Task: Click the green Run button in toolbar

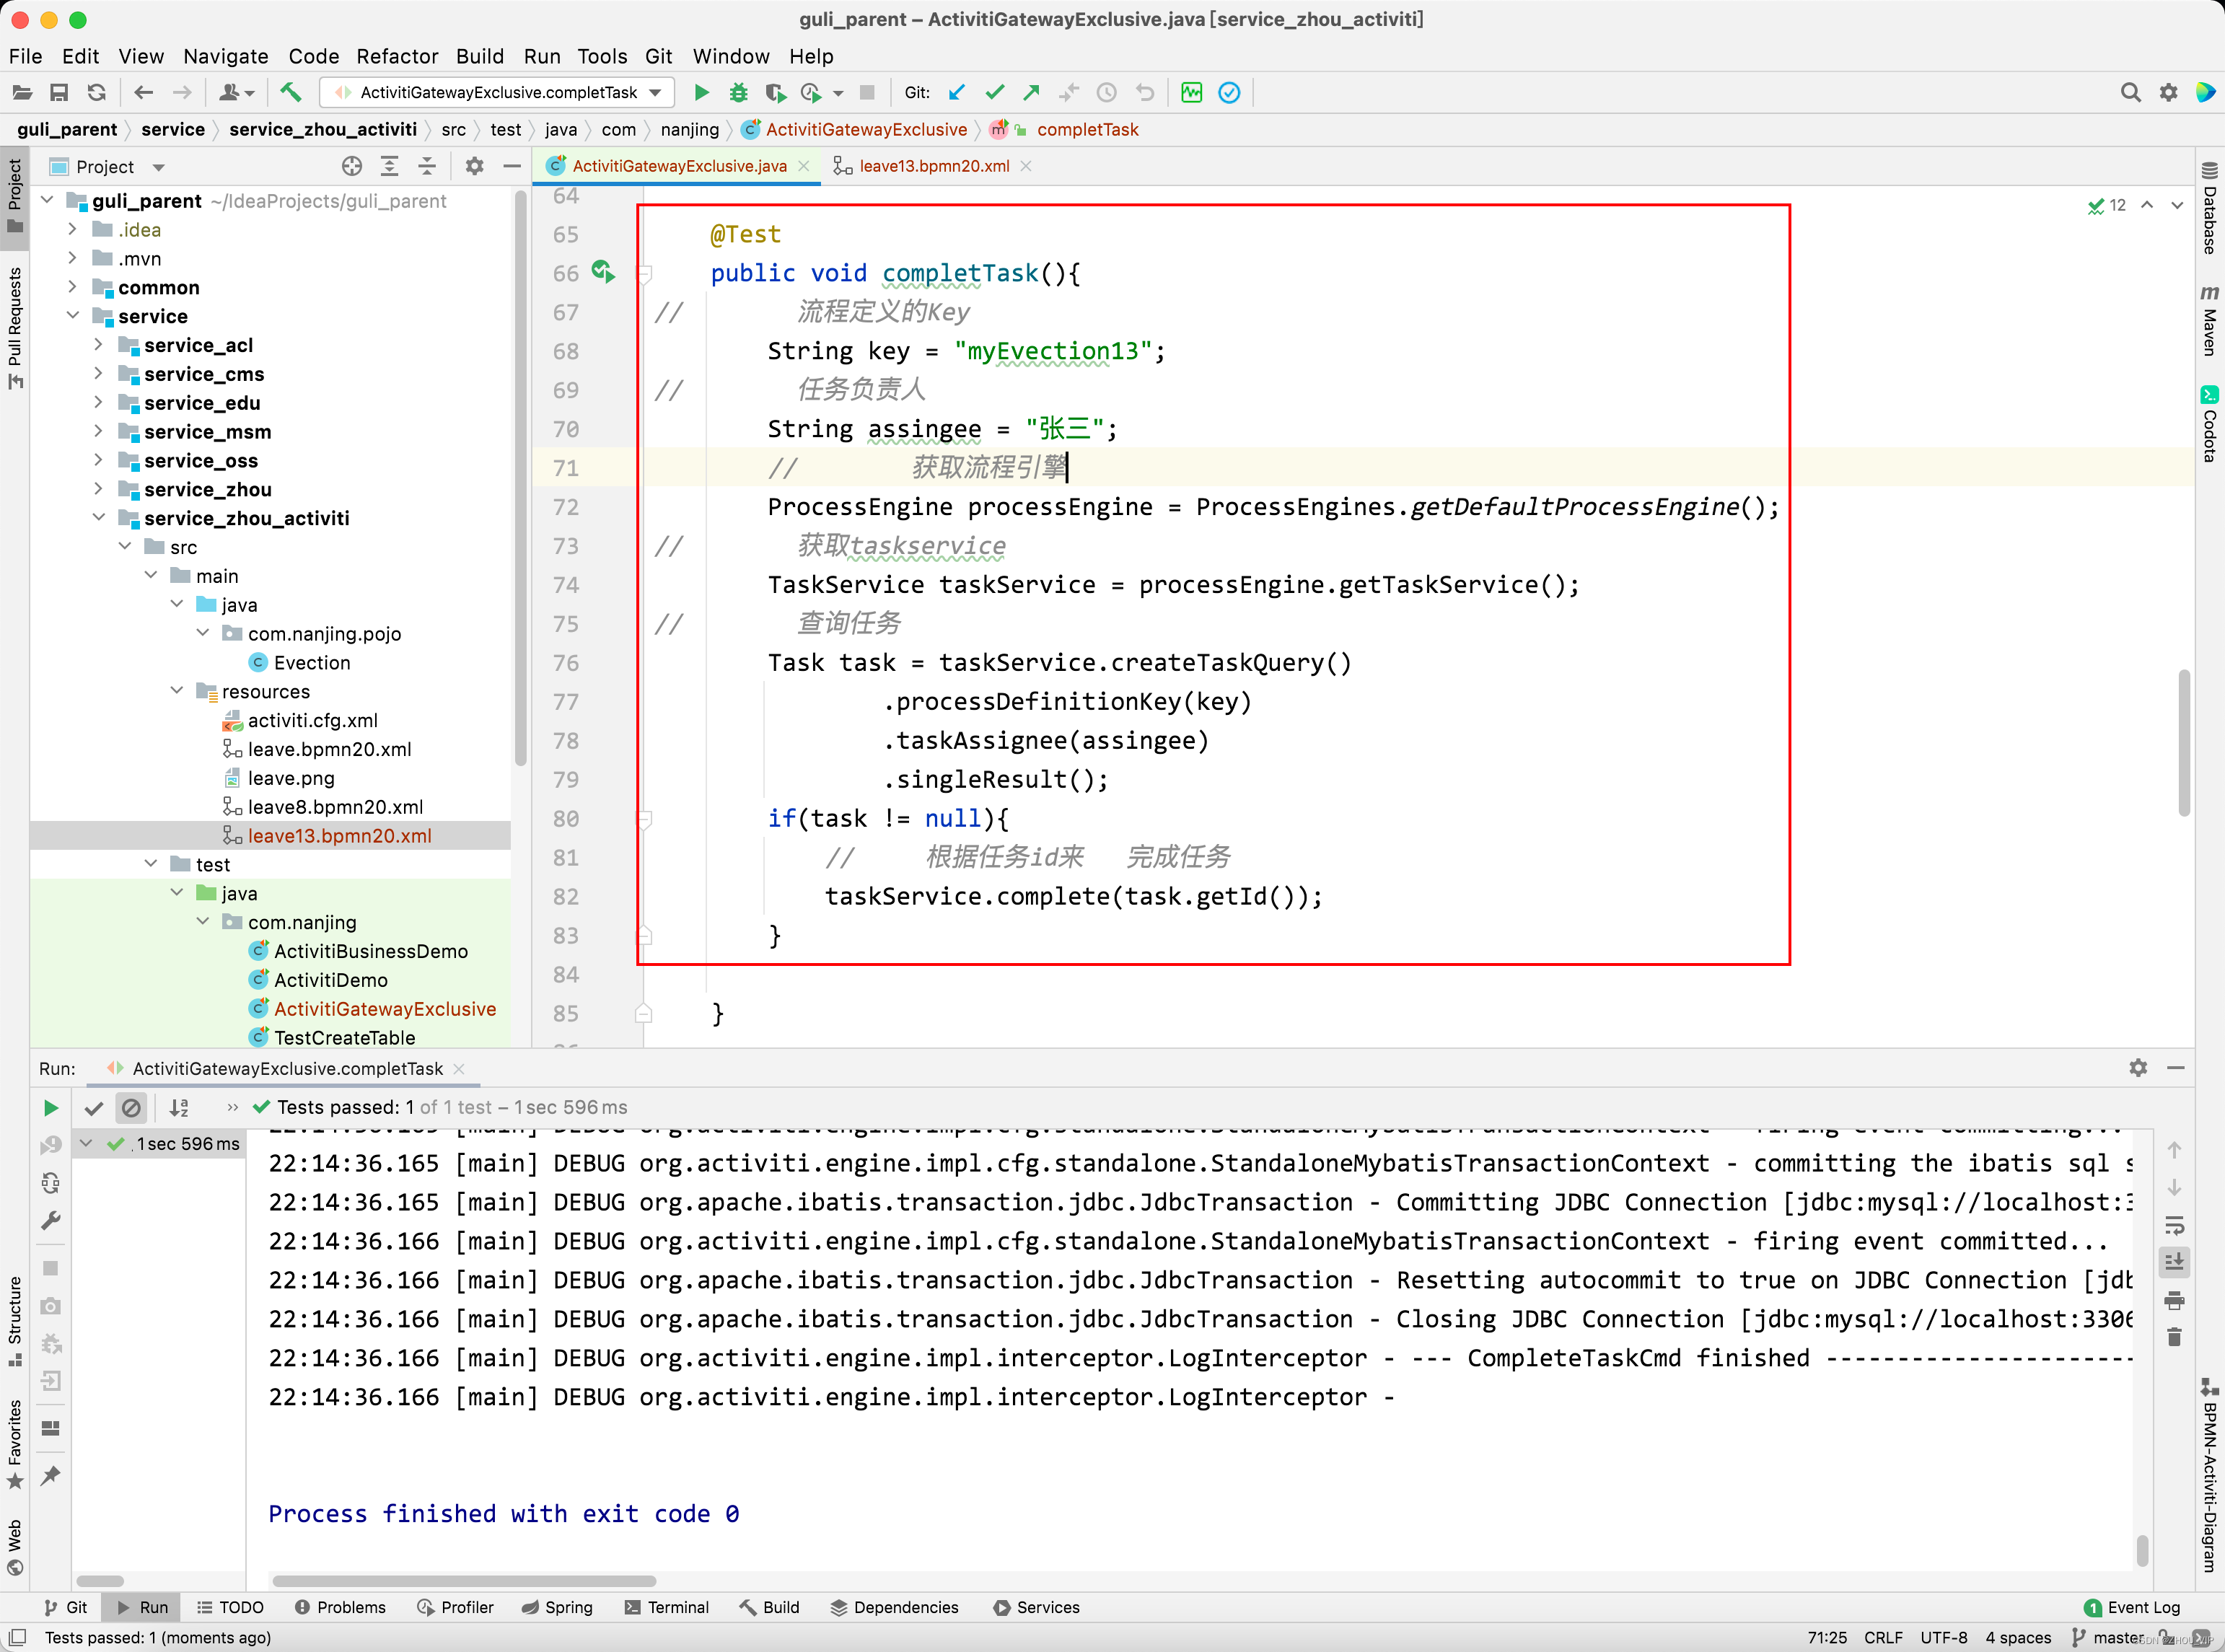Action: 701,93
